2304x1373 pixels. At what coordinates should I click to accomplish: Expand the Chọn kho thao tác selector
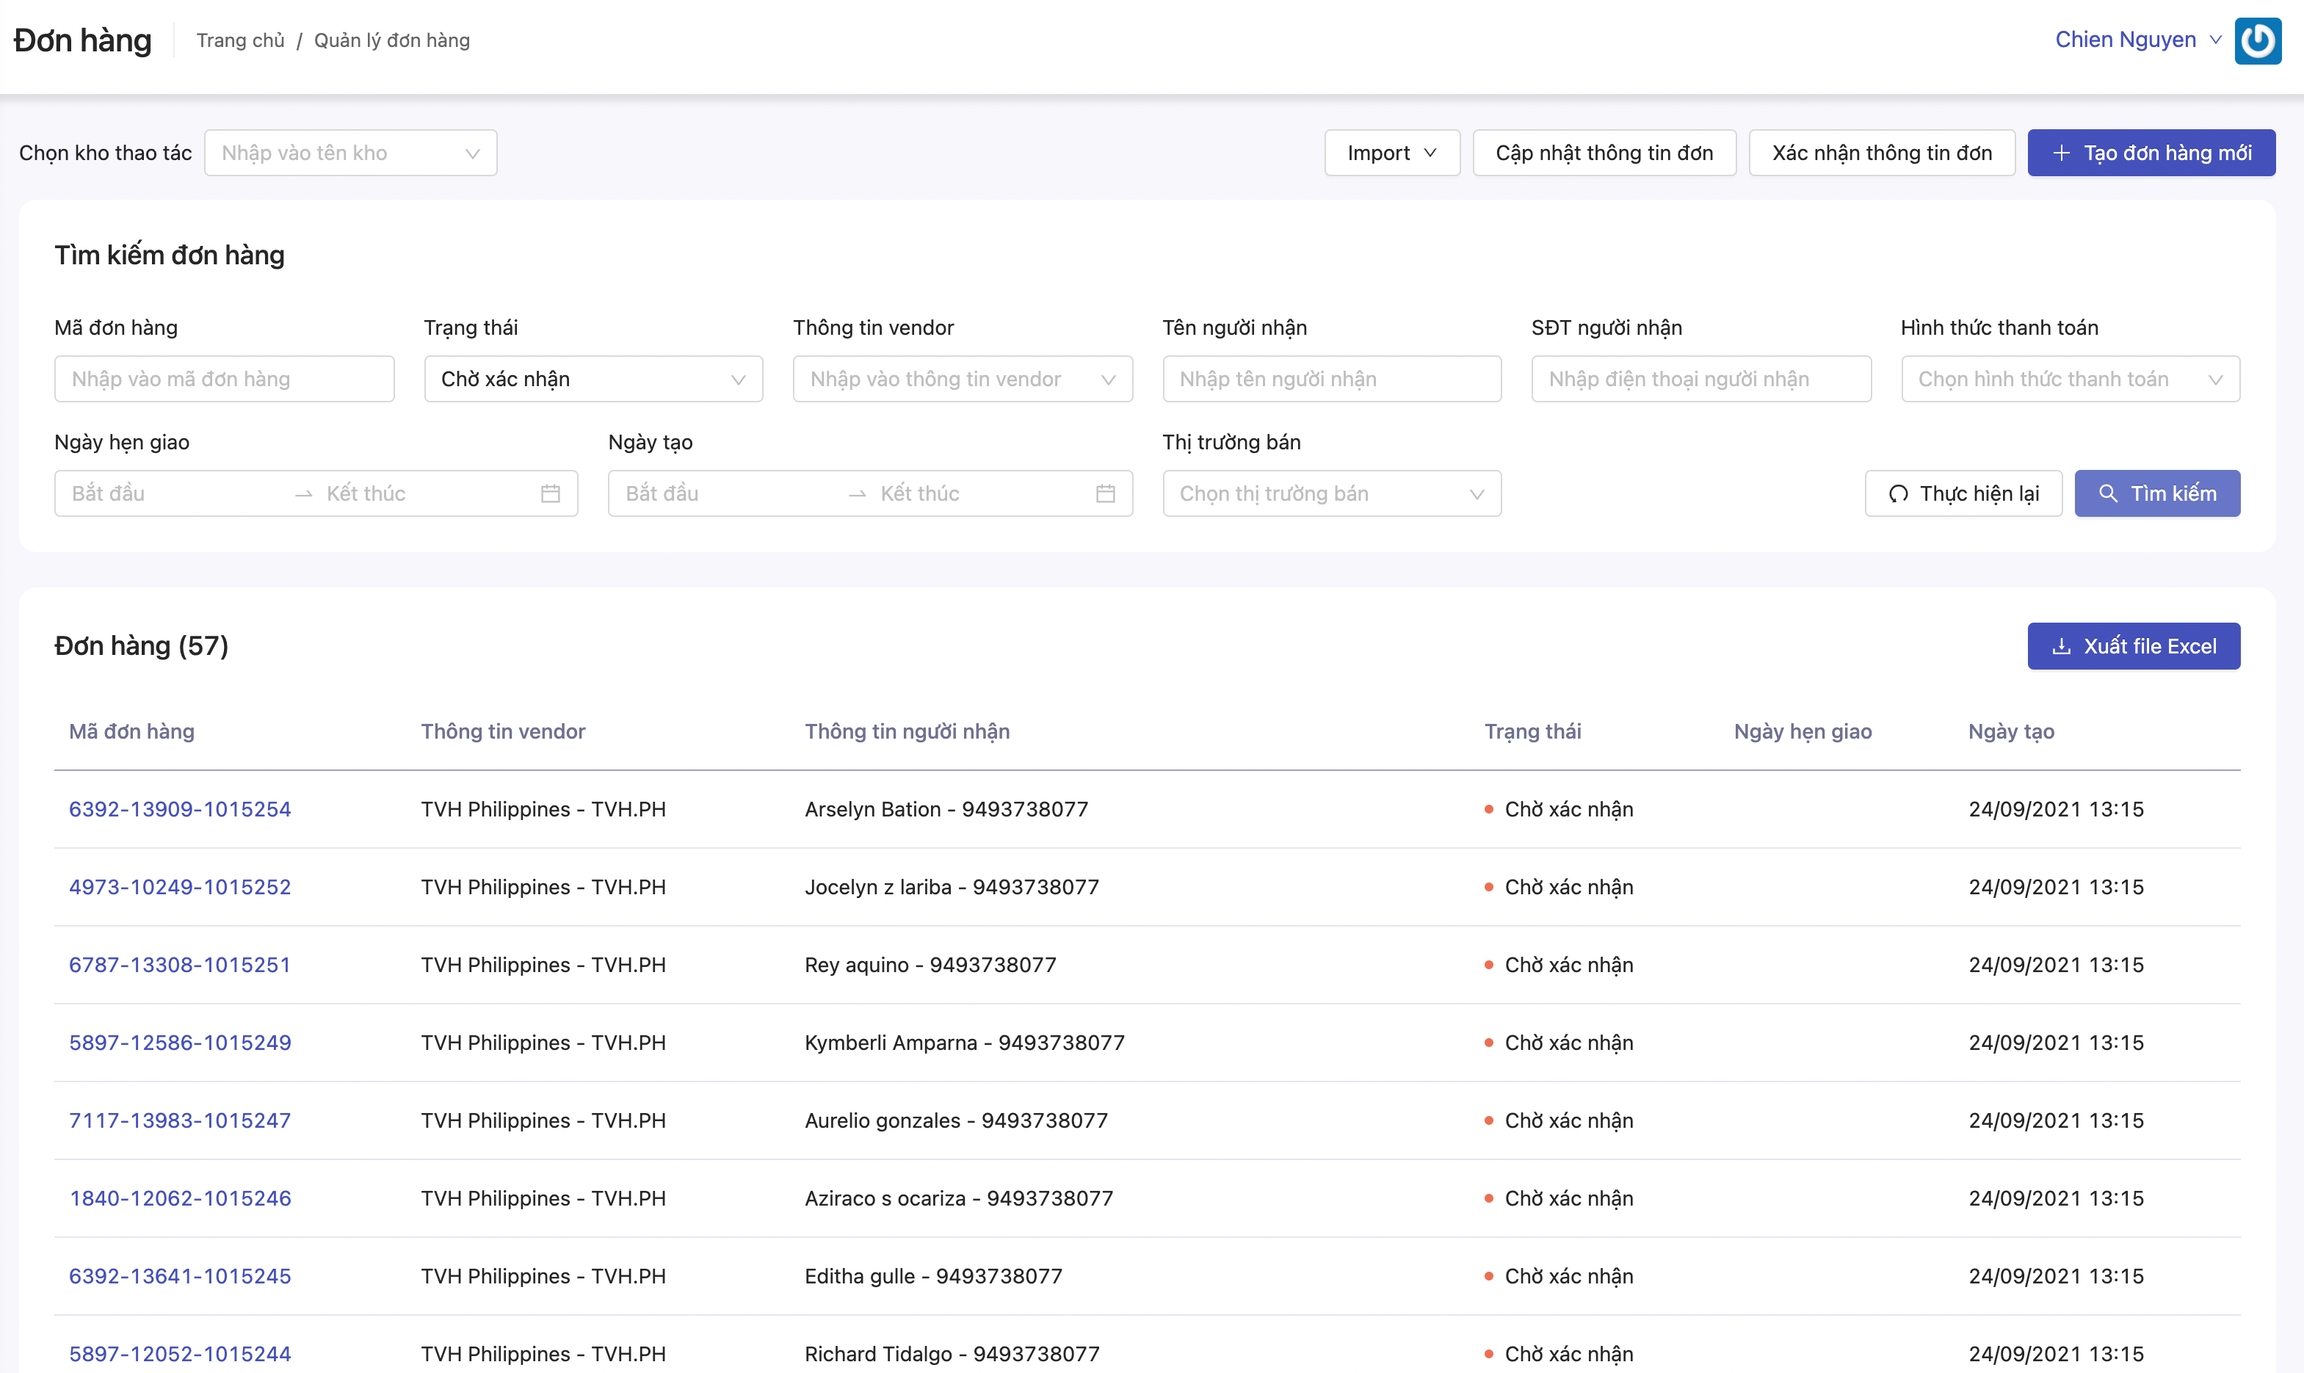click(350, 153)
